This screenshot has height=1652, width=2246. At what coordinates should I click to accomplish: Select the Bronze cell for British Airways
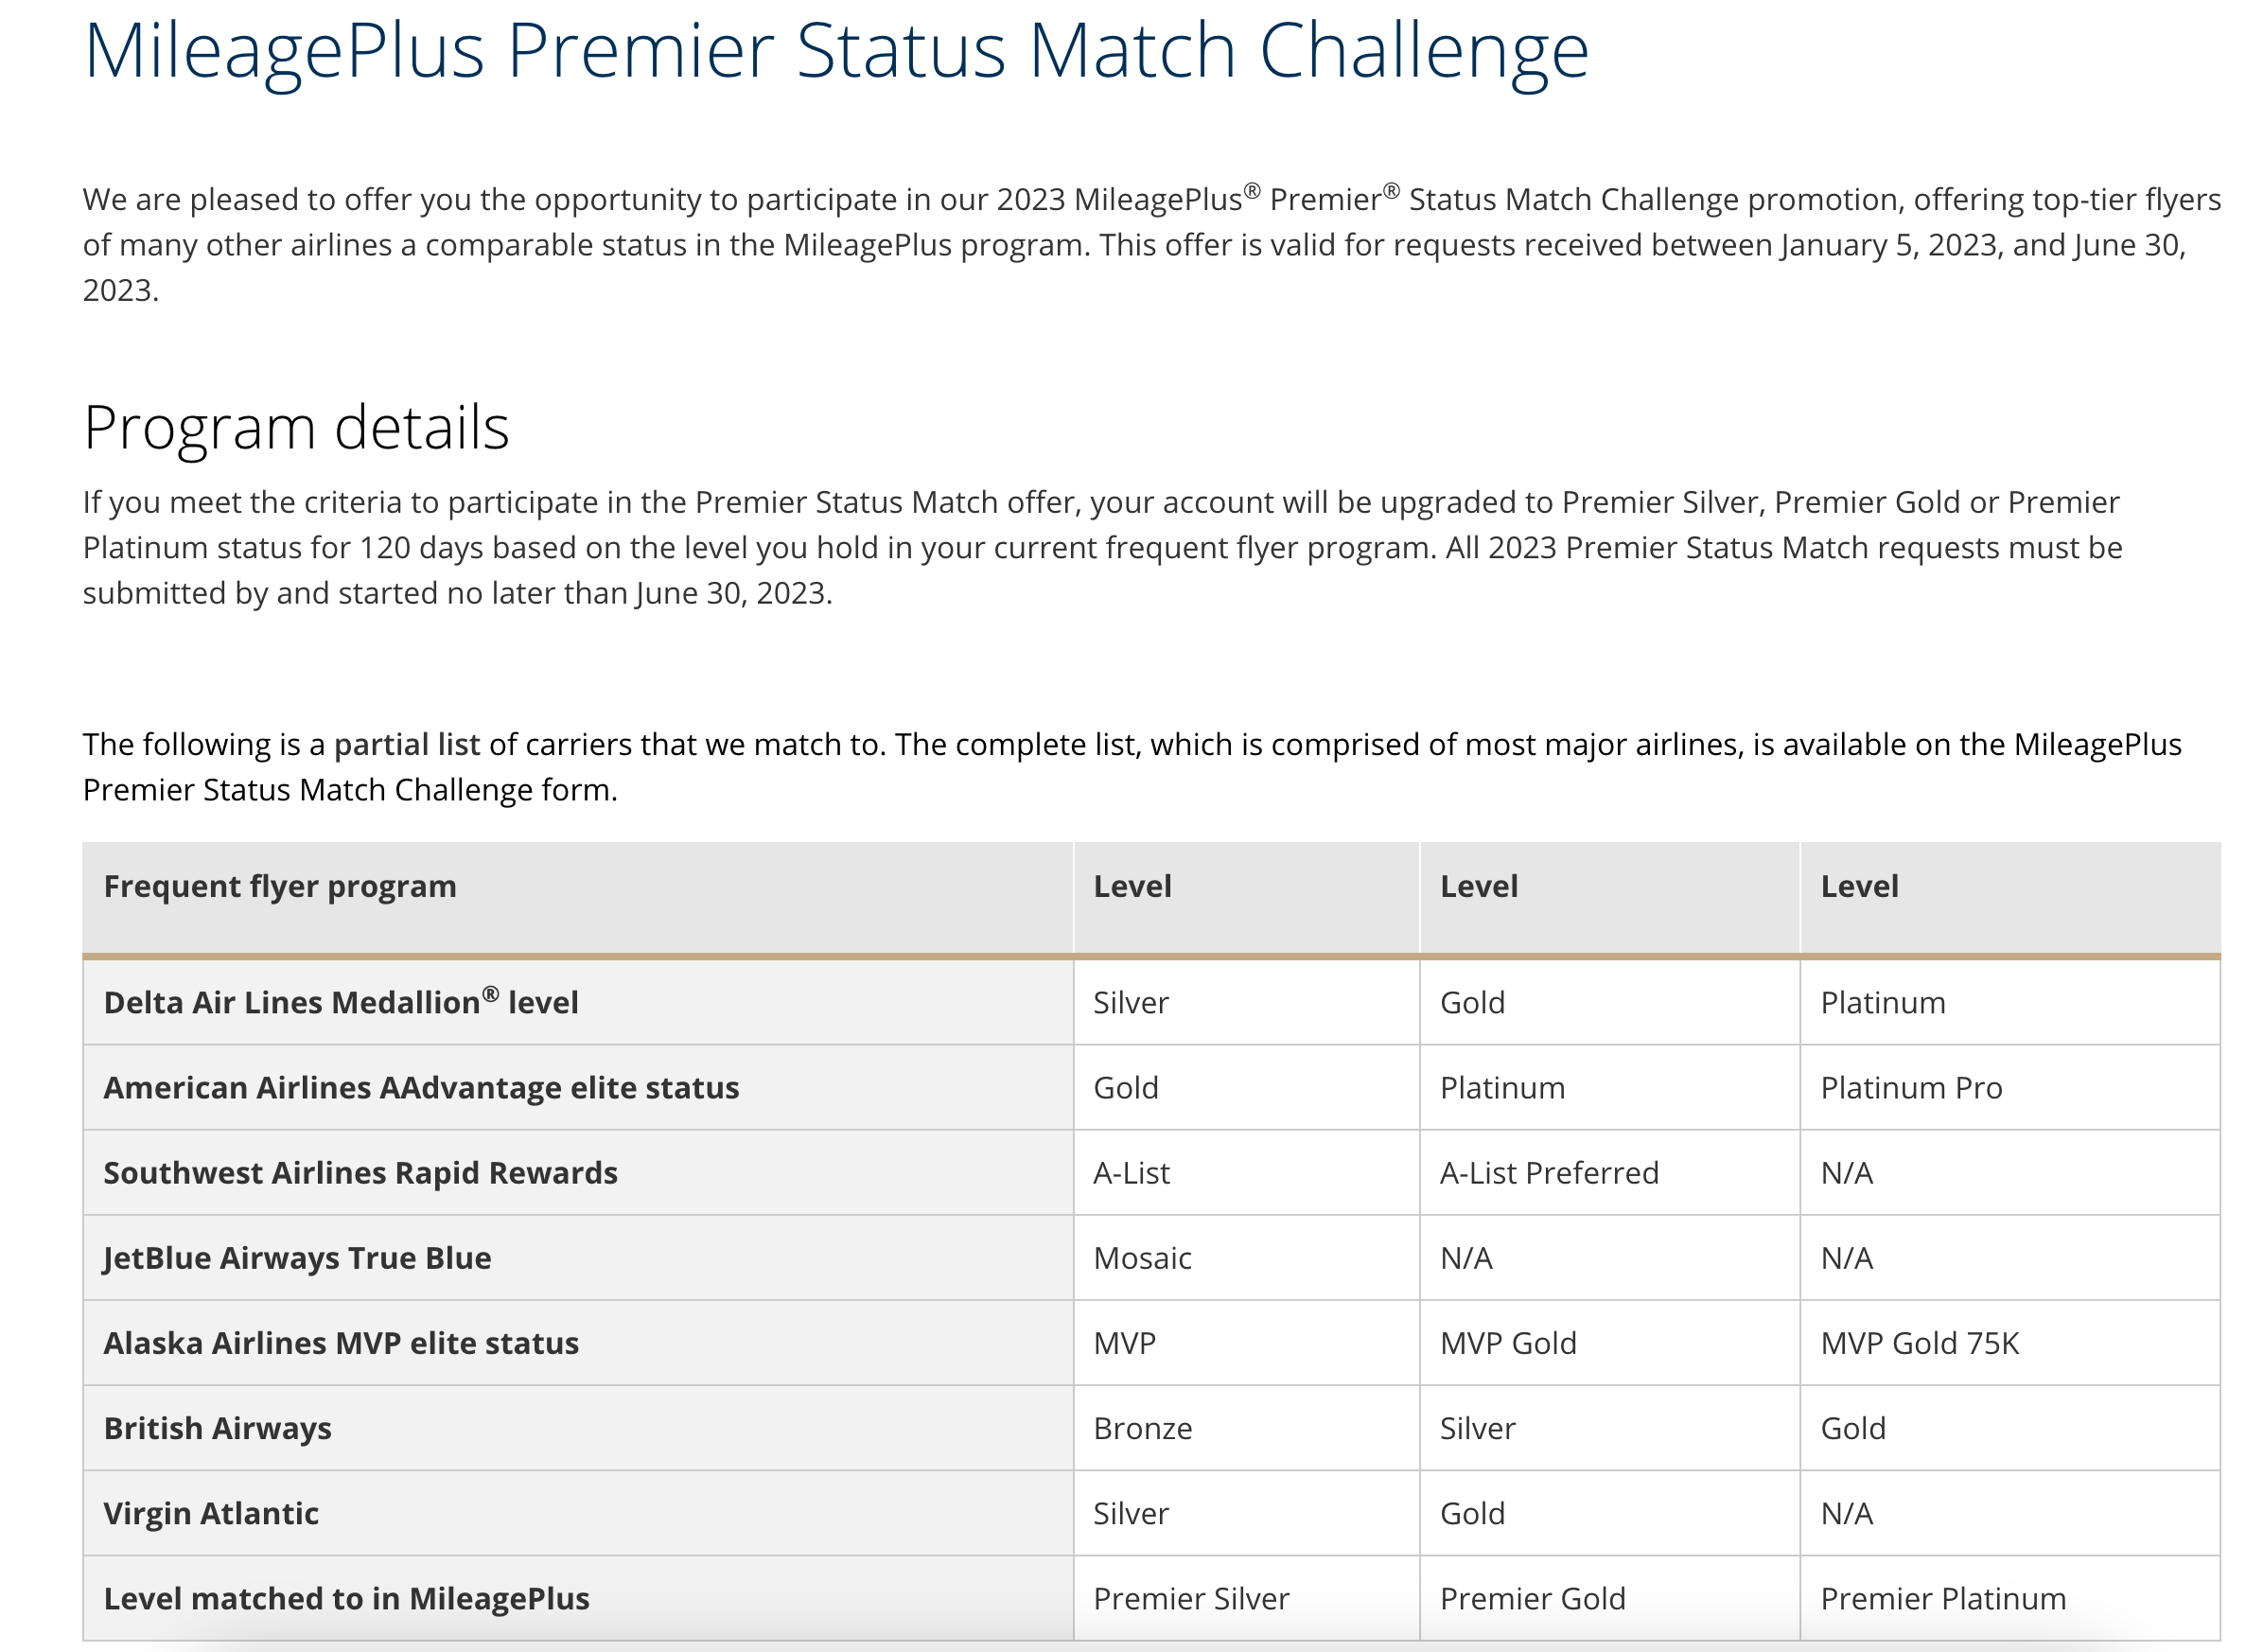pyautogui.click(x=1142, y=1428)
